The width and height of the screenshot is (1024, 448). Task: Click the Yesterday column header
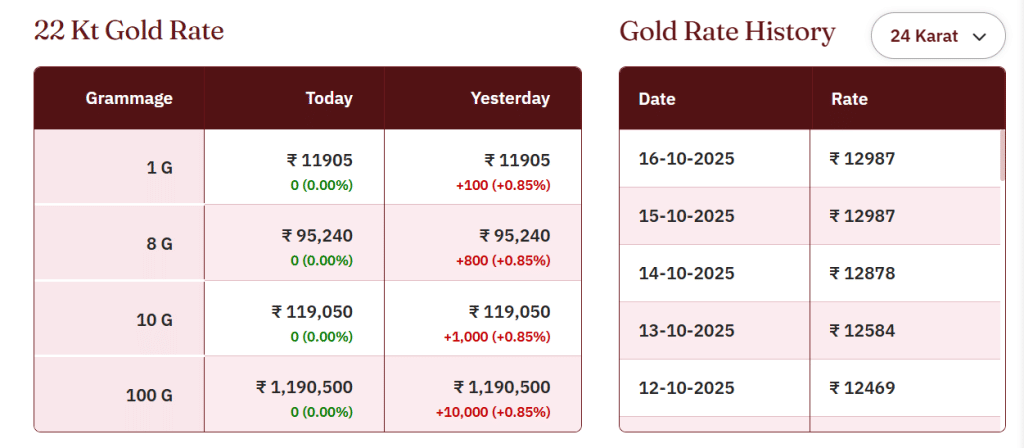point(510,98)
